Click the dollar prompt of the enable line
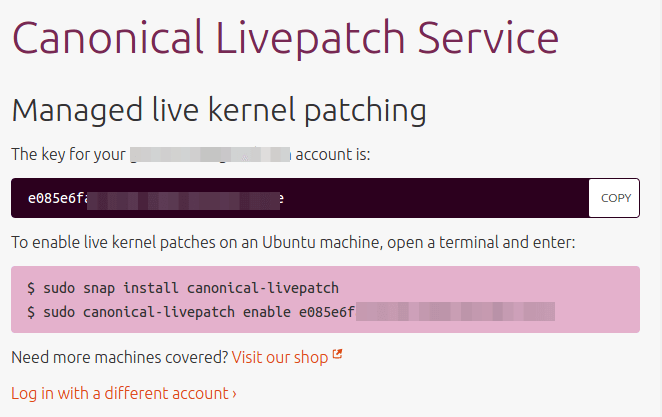The image size is (662, 417). pos(31,312)
